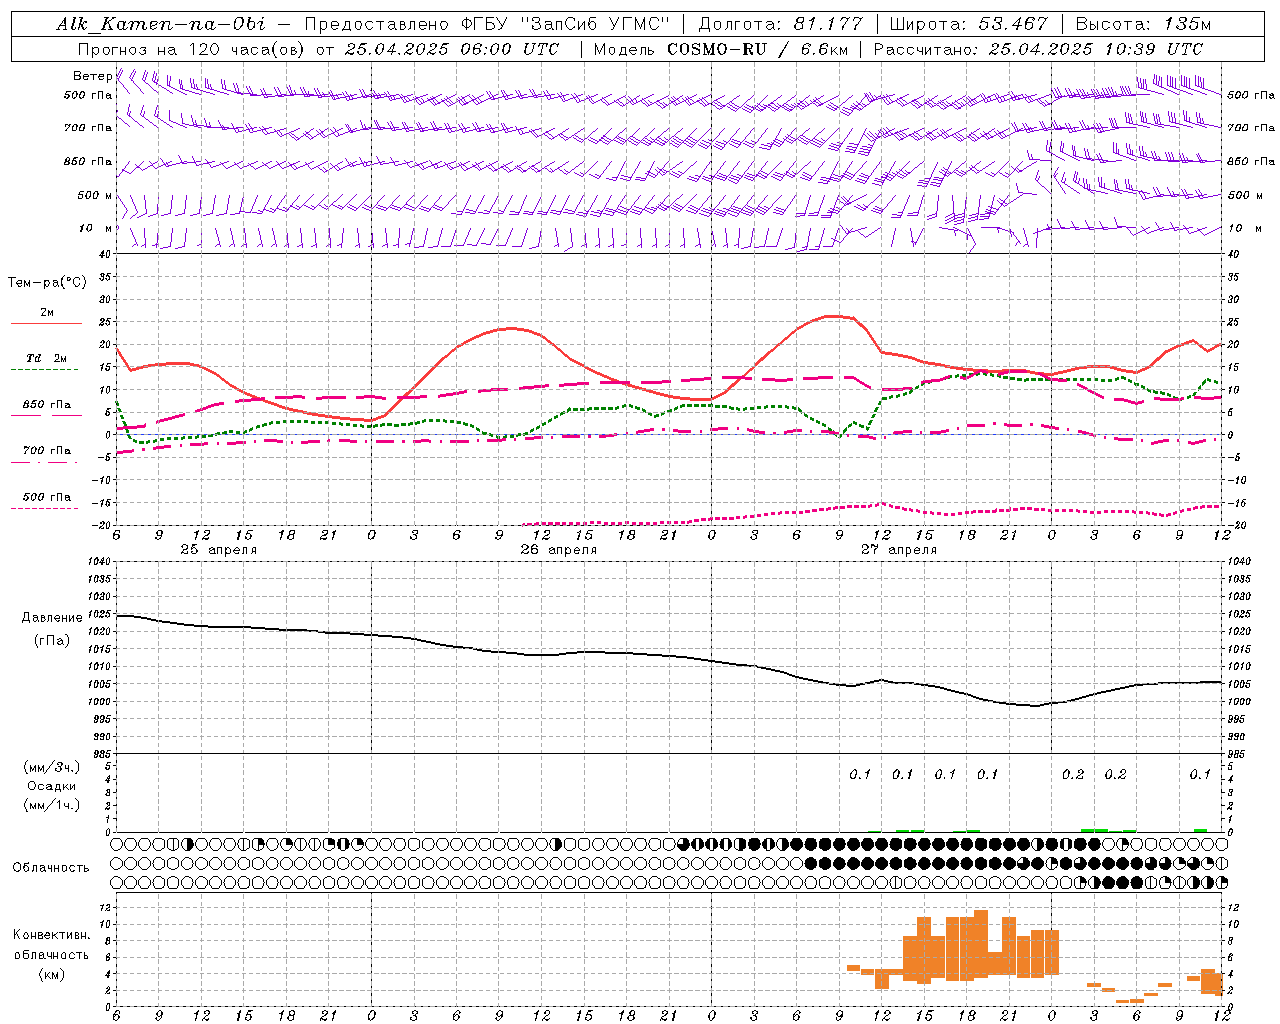Click the 700 гПа temperature legend label
The height and width of the screenshot is (1024, 1280).
click(47, 450)
